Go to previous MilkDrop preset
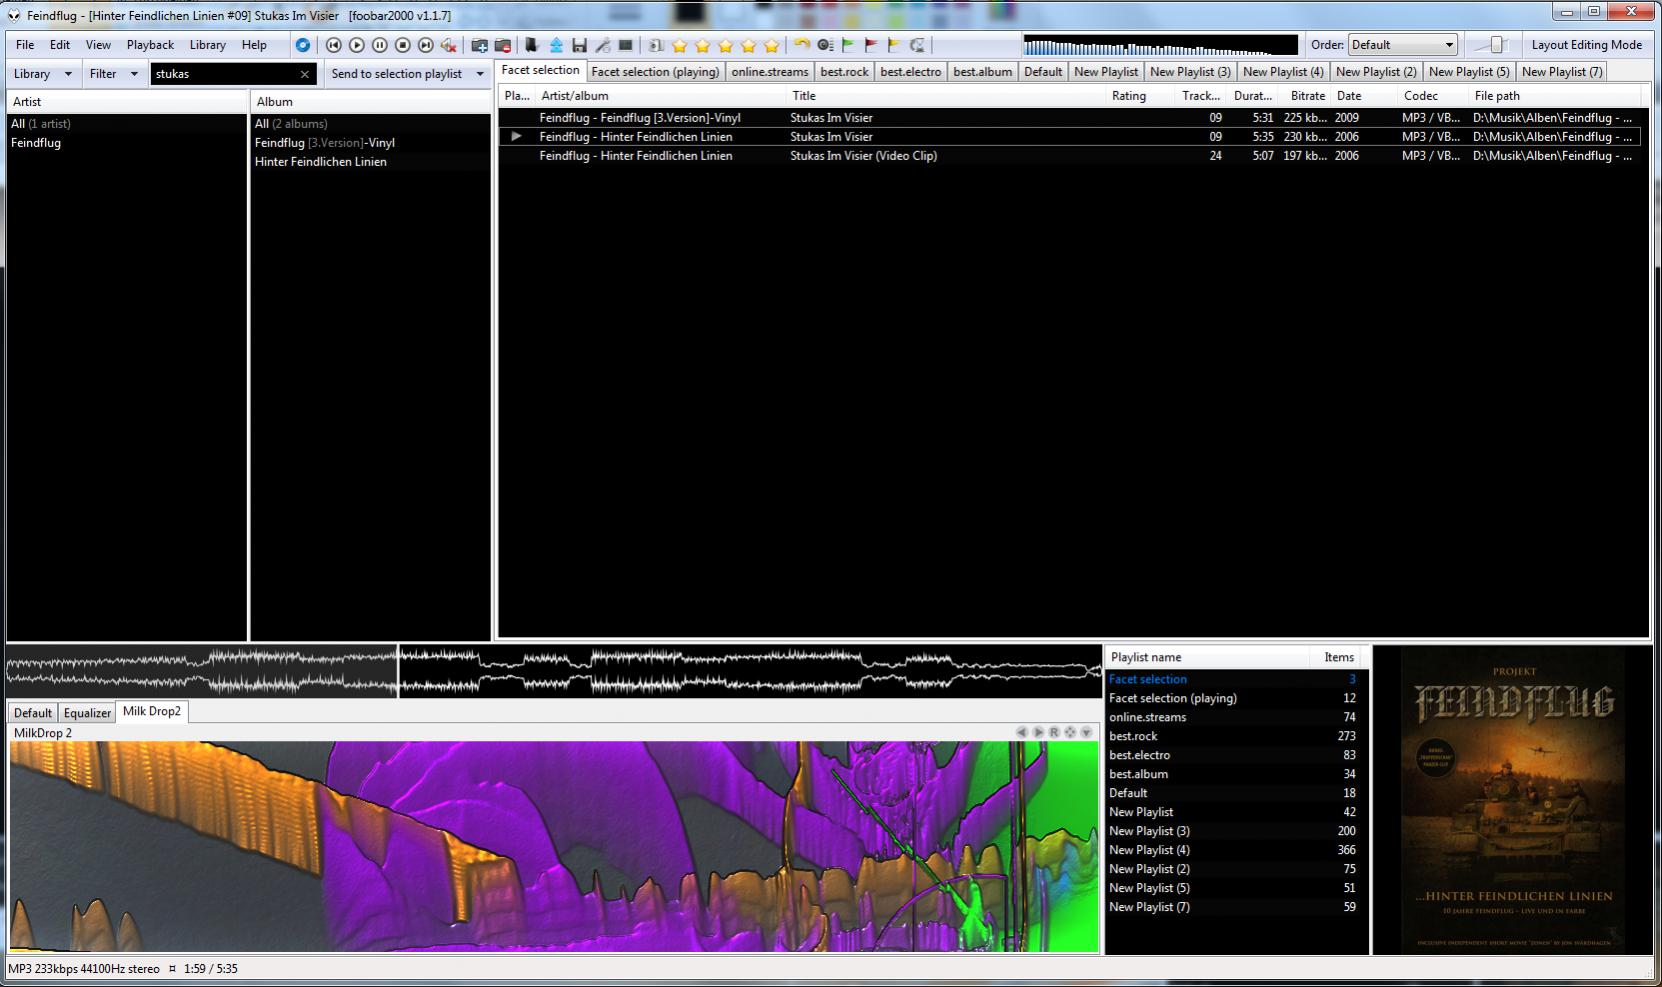Image resolution: width=1662 pixels, height=987 pixels. point(1022,733)
